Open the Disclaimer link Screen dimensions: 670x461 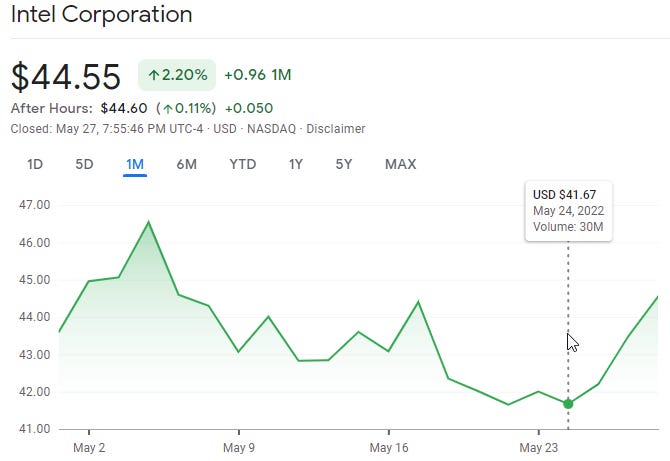(335, 129)
